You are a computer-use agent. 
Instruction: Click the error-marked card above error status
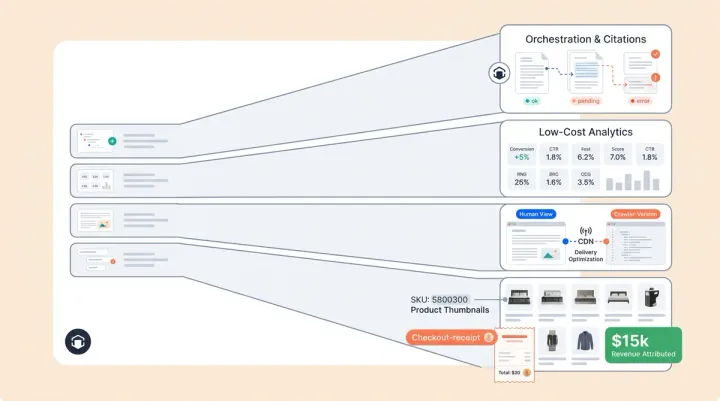640,85
